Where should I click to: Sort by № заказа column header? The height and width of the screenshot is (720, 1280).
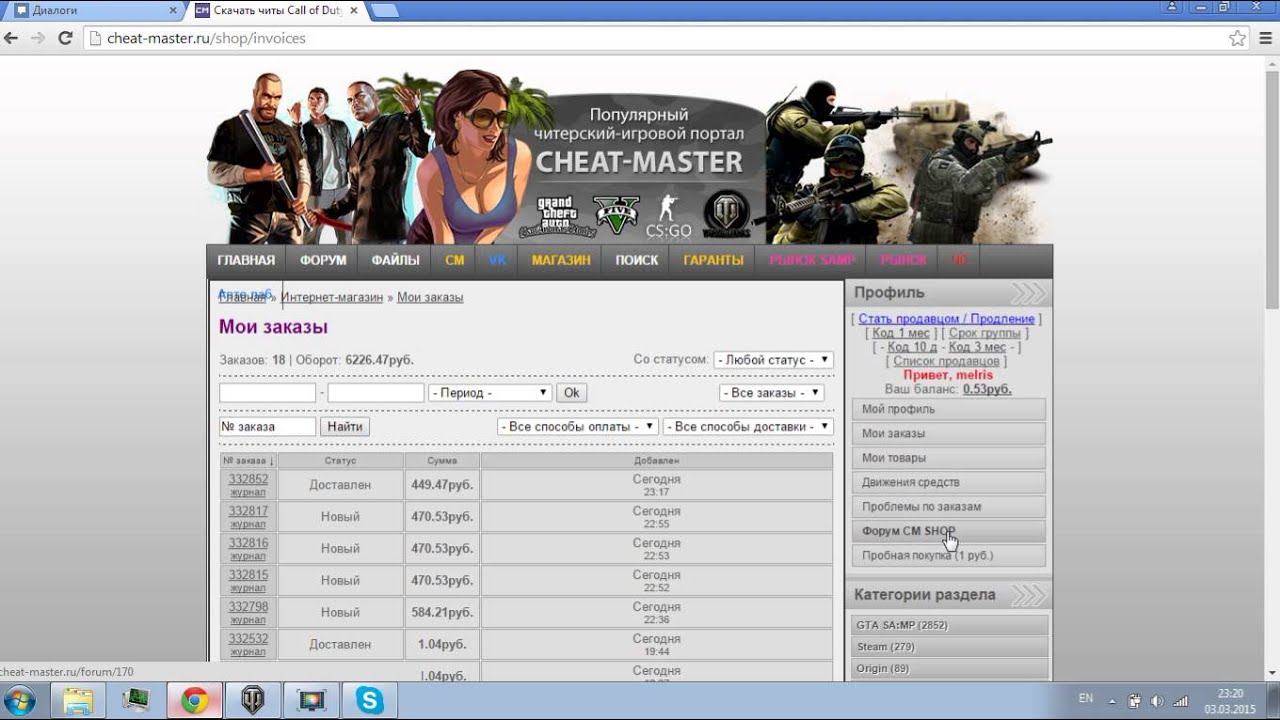coord(248,461)
